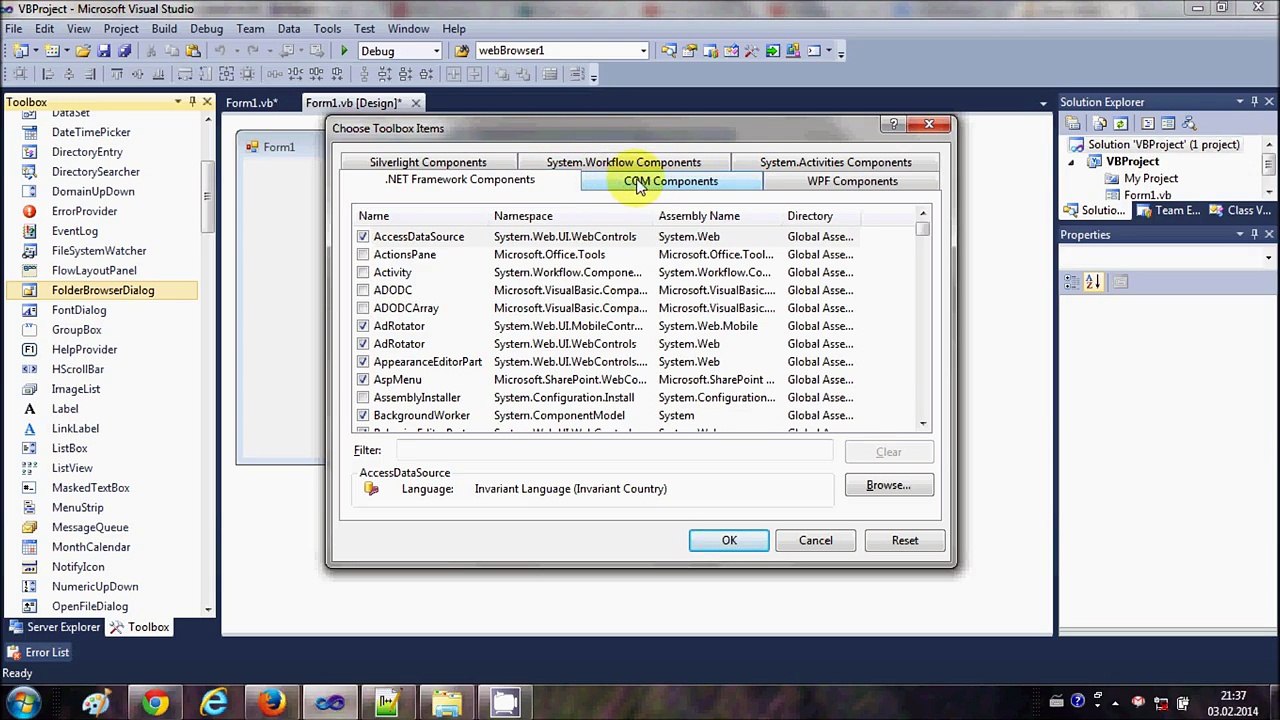
Task: Check the ActionsPane checkbox
Action: [363, 255]
